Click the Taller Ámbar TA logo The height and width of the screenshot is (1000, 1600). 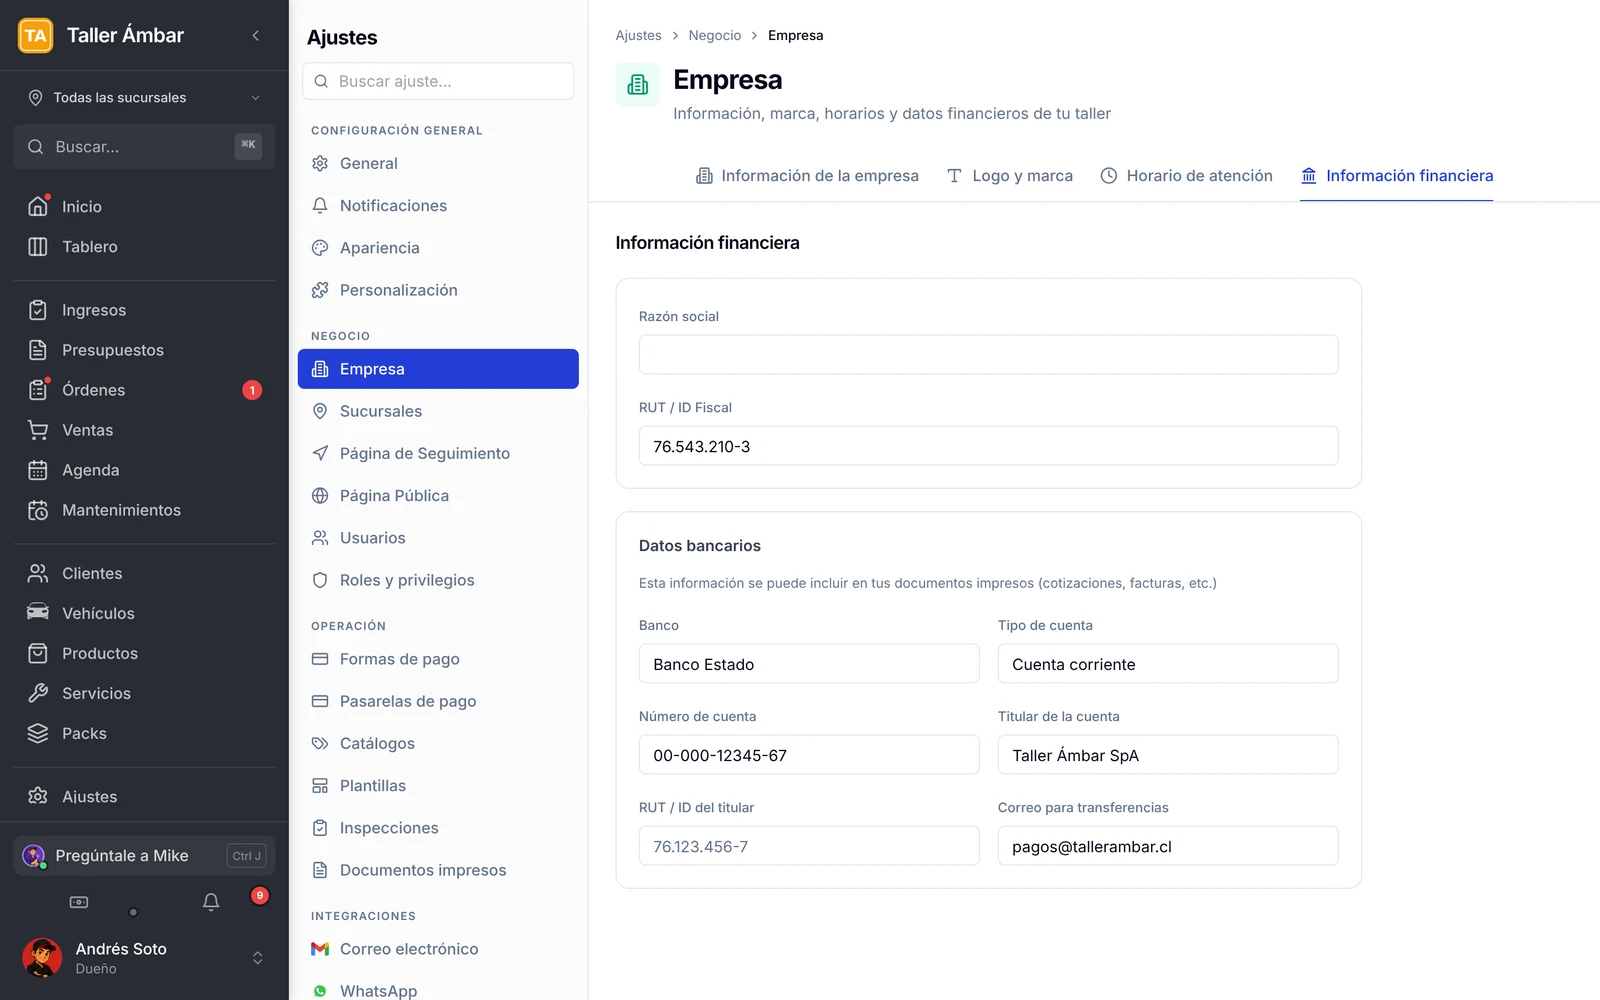[x=36, y=36]
